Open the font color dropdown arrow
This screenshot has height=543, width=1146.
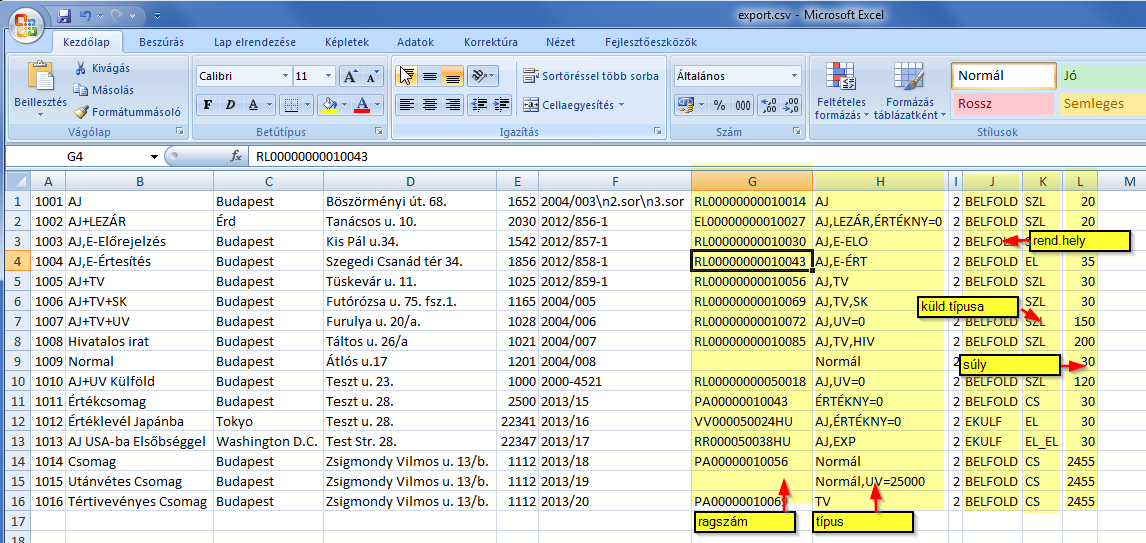[376, 105]
